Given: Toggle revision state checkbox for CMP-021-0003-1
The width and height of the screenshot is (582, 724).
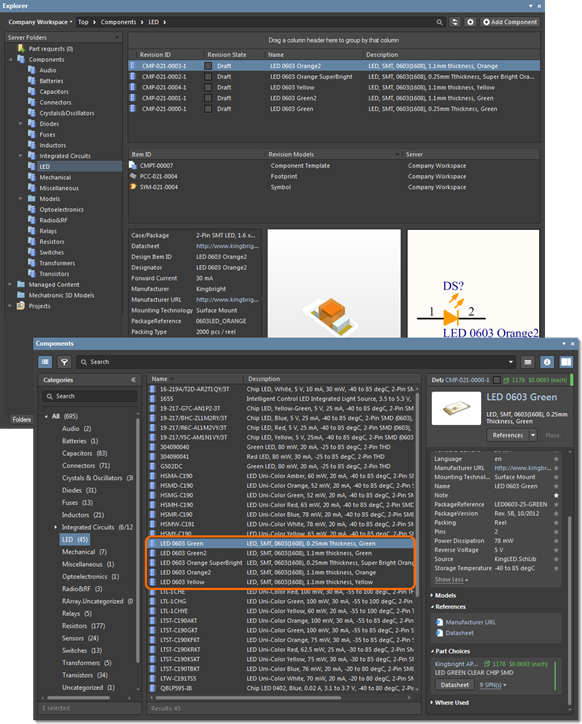Looking at the screenshot, I should pyautogui.click(x=208, y=66).
